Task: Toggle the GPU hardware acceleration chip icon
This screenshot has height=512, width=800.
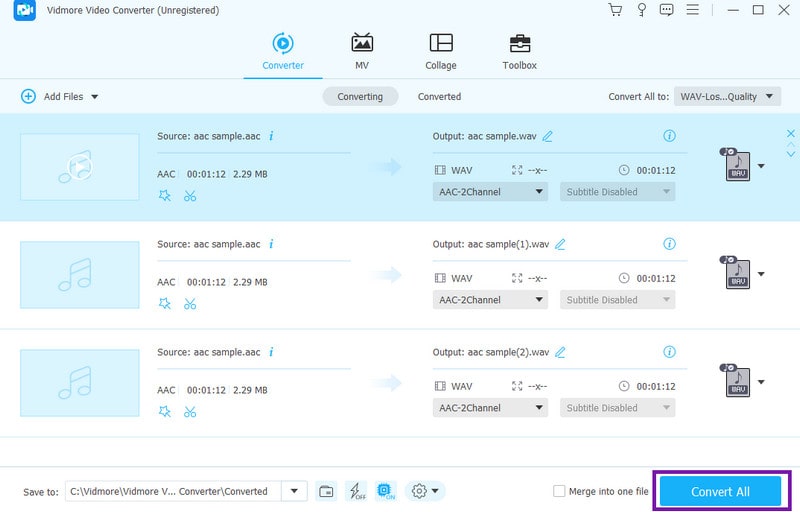Action: pos(386,491)
